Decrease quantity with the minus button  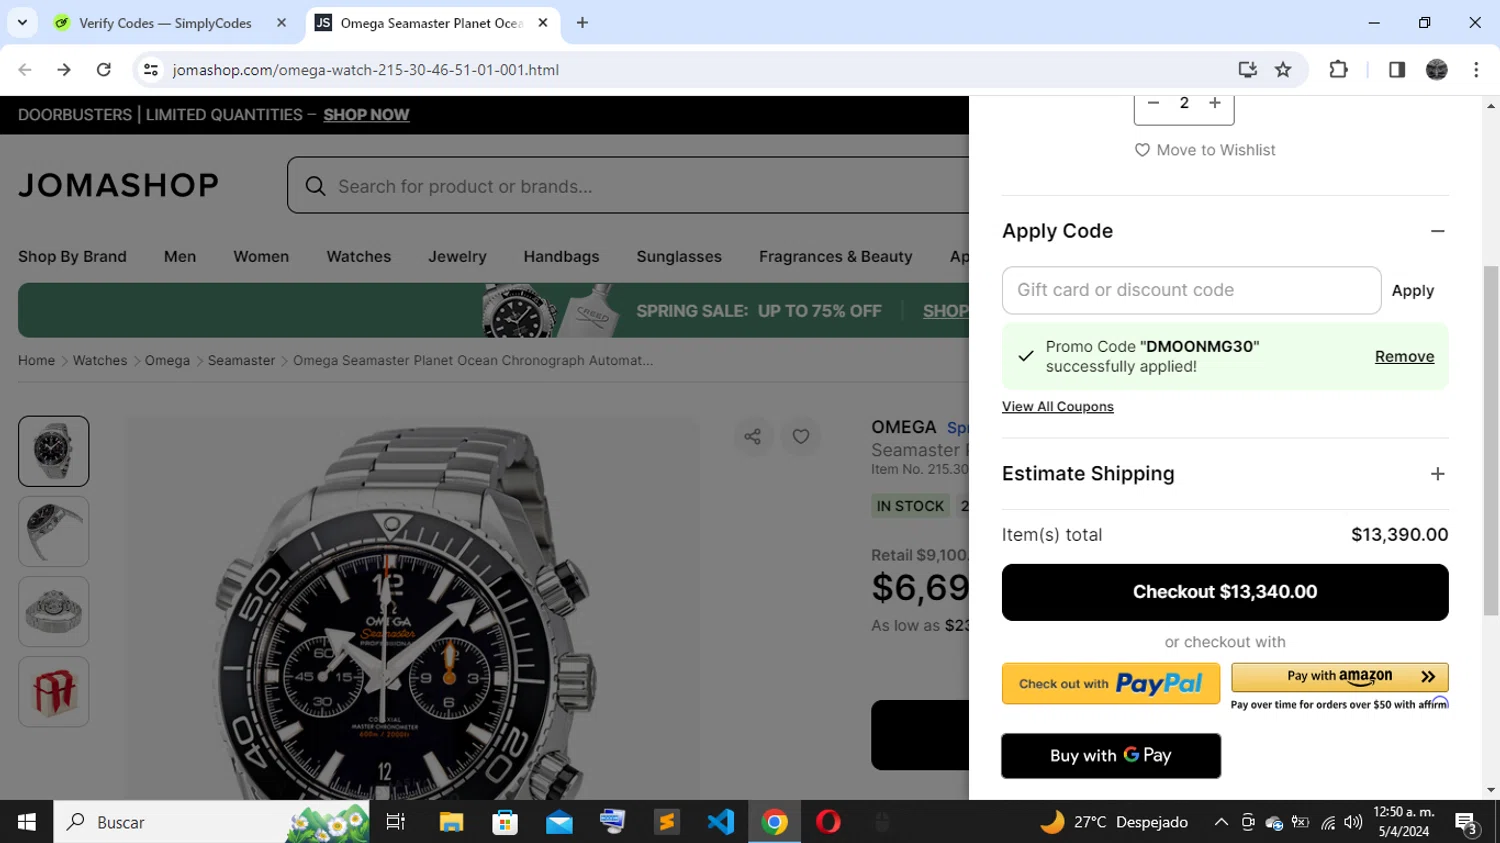click(x=1153, y=103)
